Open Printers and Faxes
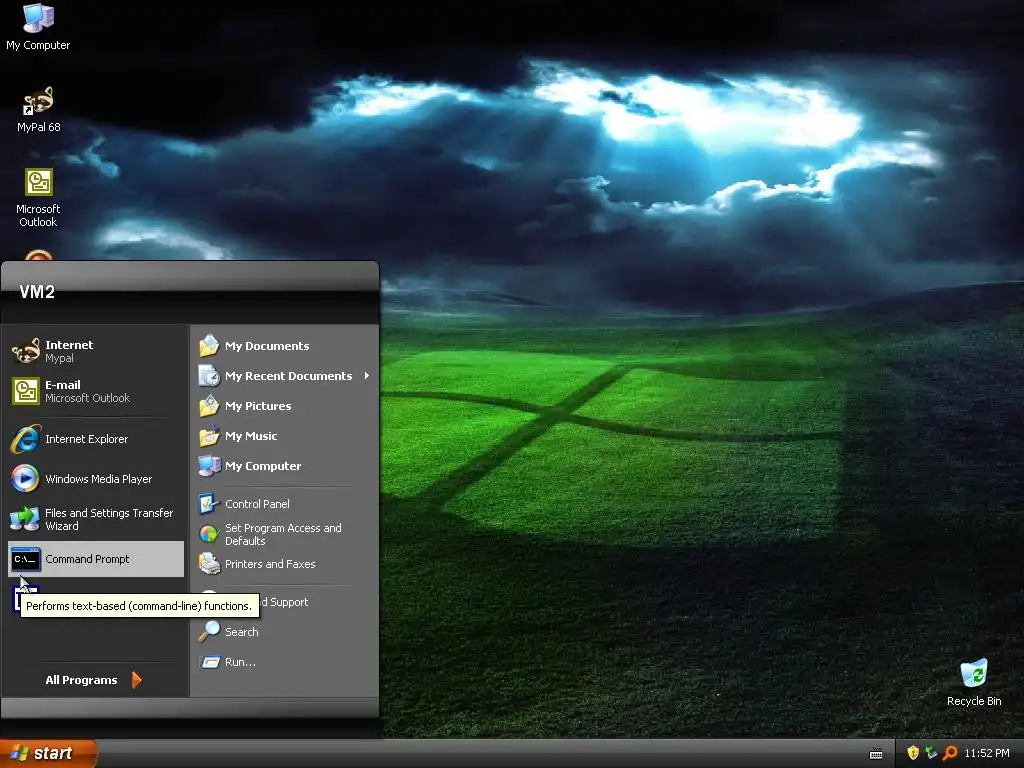 click(284, 564)
